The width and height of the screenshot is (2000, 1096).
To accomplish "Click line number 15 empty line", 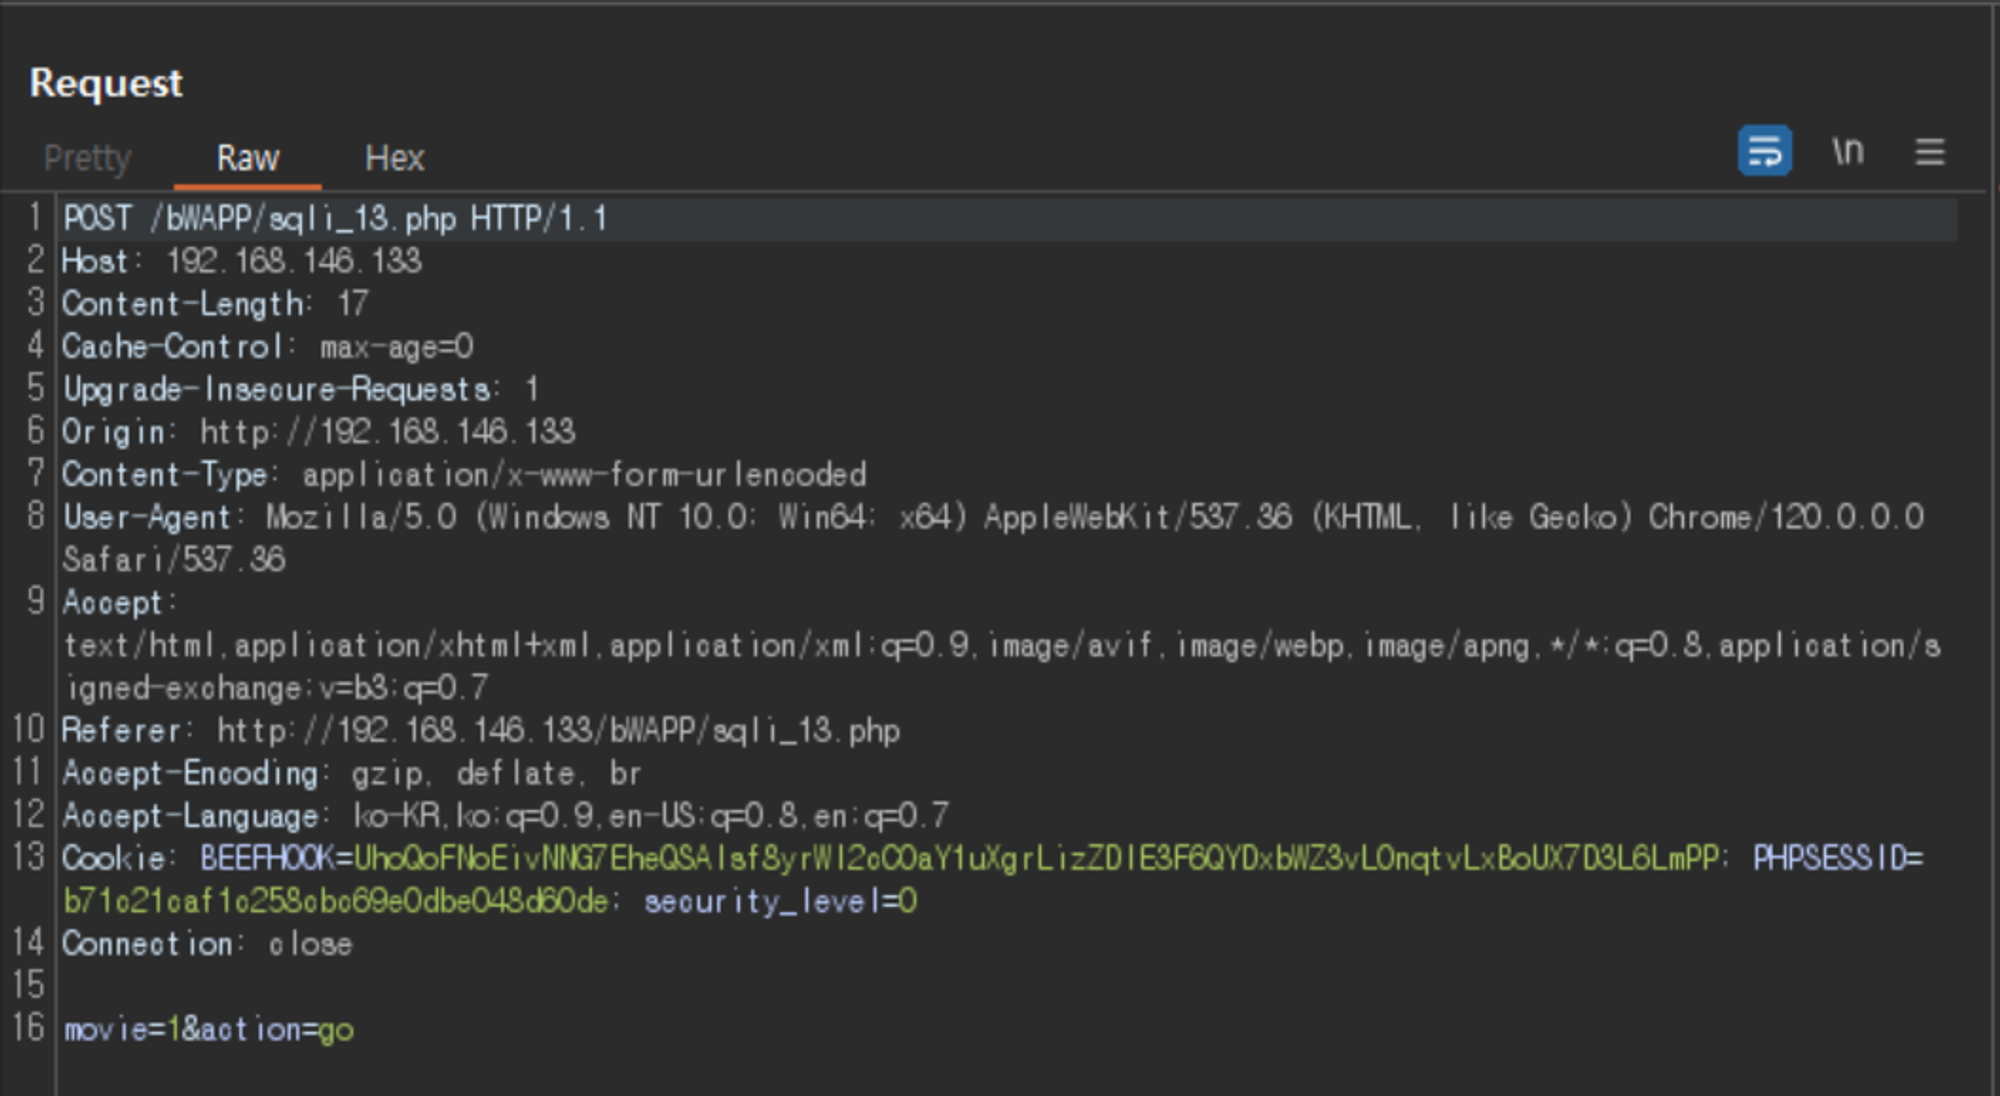I will click(x=28, y=985).
